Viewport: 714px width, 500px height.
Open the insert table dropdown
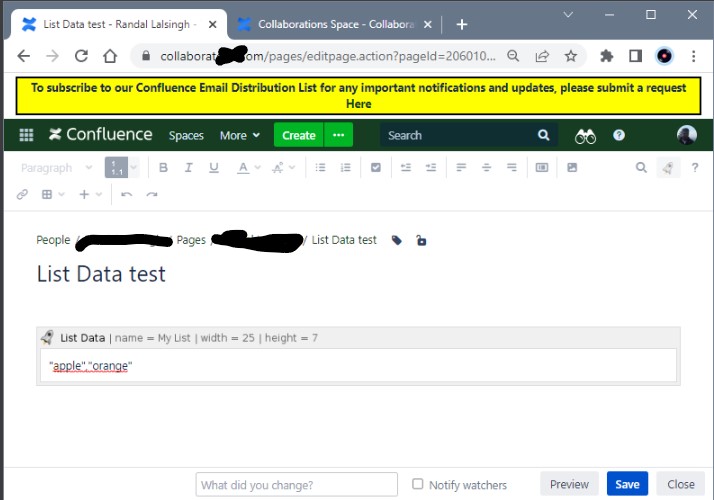click(53, 194)
